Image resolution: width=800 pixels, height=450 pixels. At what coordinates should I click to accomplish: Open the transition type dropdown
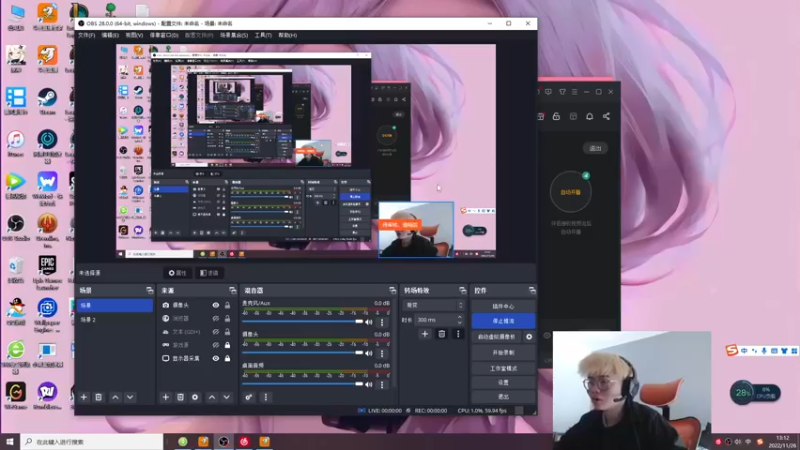[433, 305]
